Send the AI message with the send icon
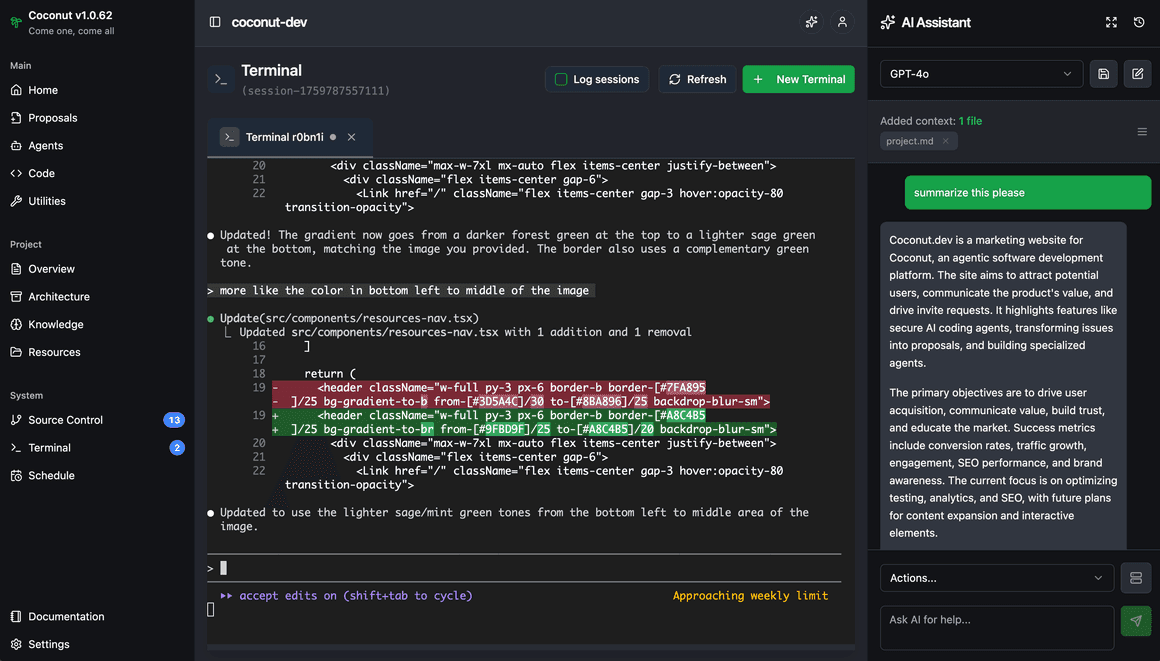The image size is (1160, 661). [x=1136, y=621]
